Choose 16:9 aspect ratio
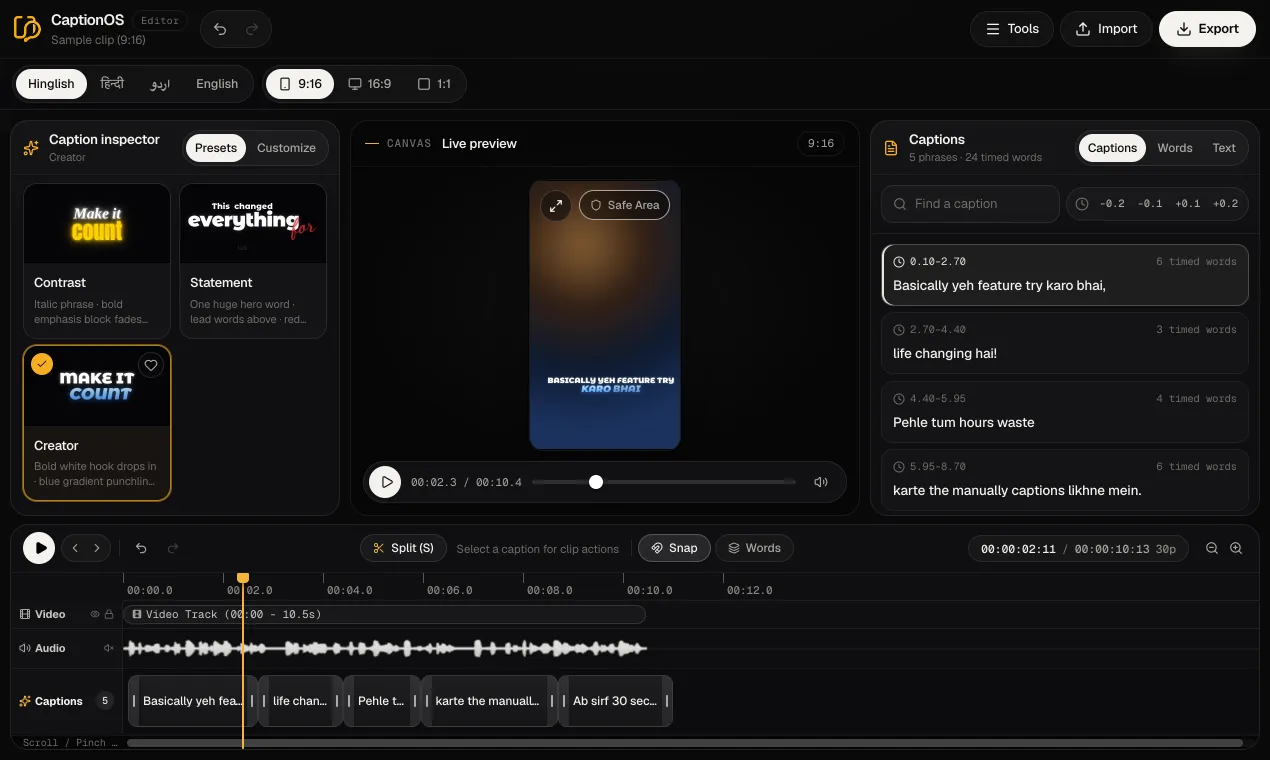The image size is (1270, 760). (x=369, y=84)
